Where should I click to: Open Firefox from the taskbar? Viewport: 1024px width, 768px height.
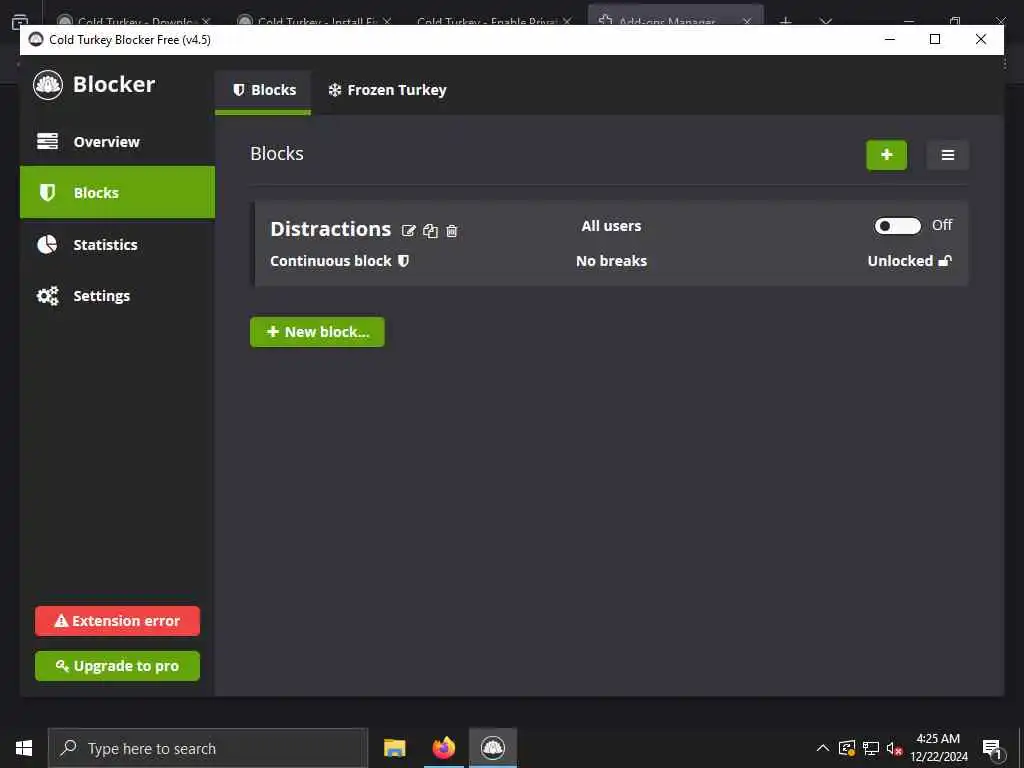[x=444, y=748]
